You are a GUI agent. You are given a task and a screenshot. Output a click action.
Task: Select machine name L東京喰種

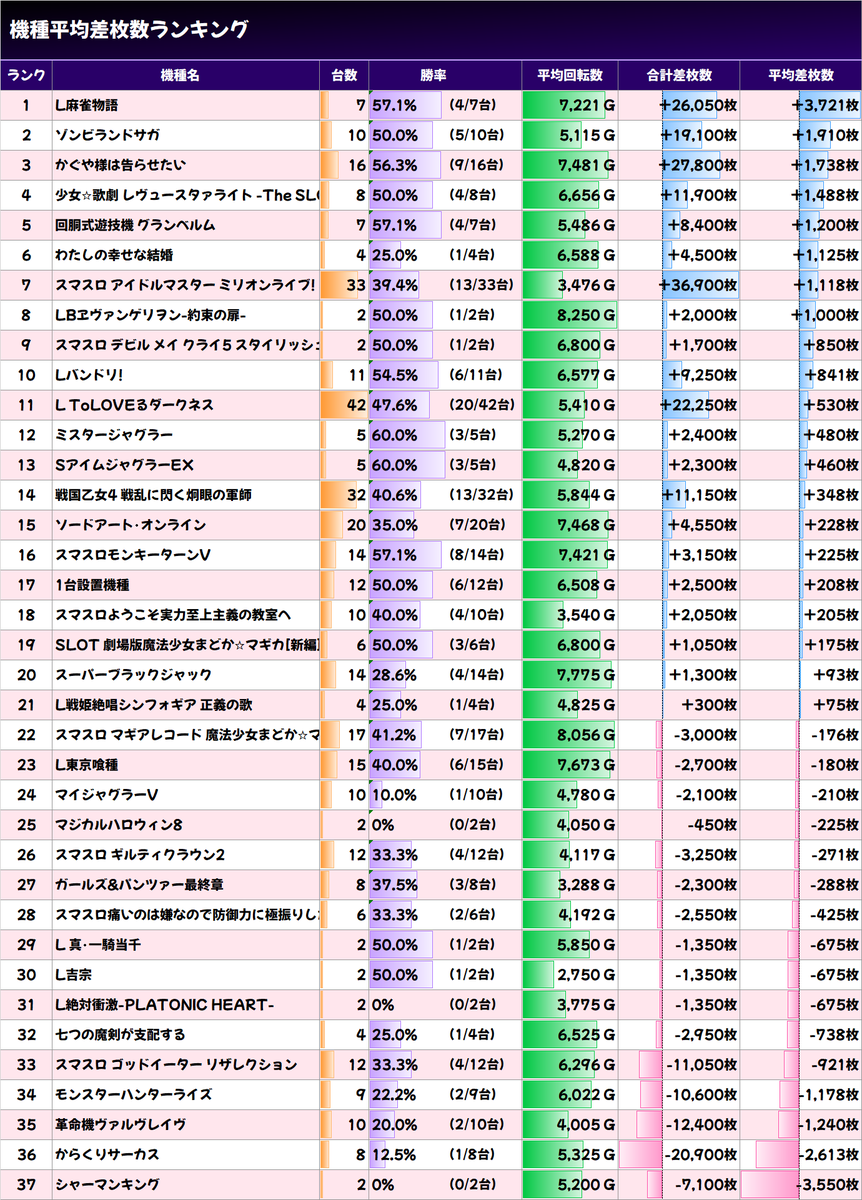(89, 765)
